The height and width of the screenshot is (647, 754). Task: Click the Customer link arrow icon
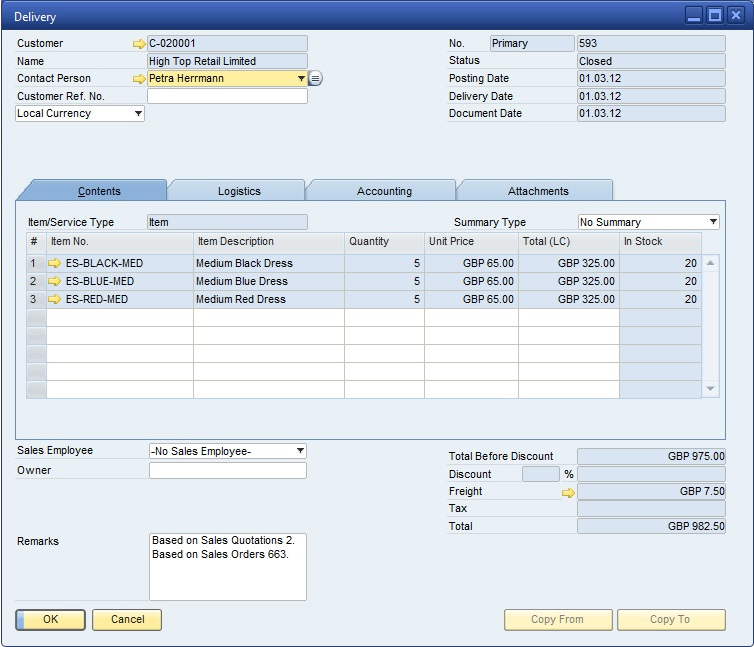pyautogui.click(x=138, y=44)
